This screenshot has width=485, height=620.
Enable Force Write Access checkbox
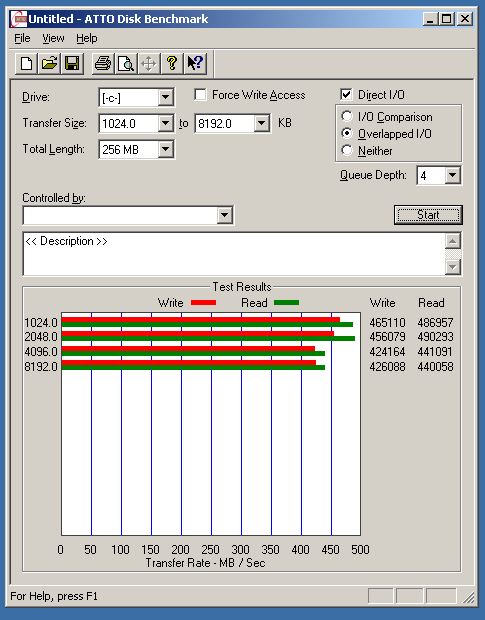click(x=200, y=95)
